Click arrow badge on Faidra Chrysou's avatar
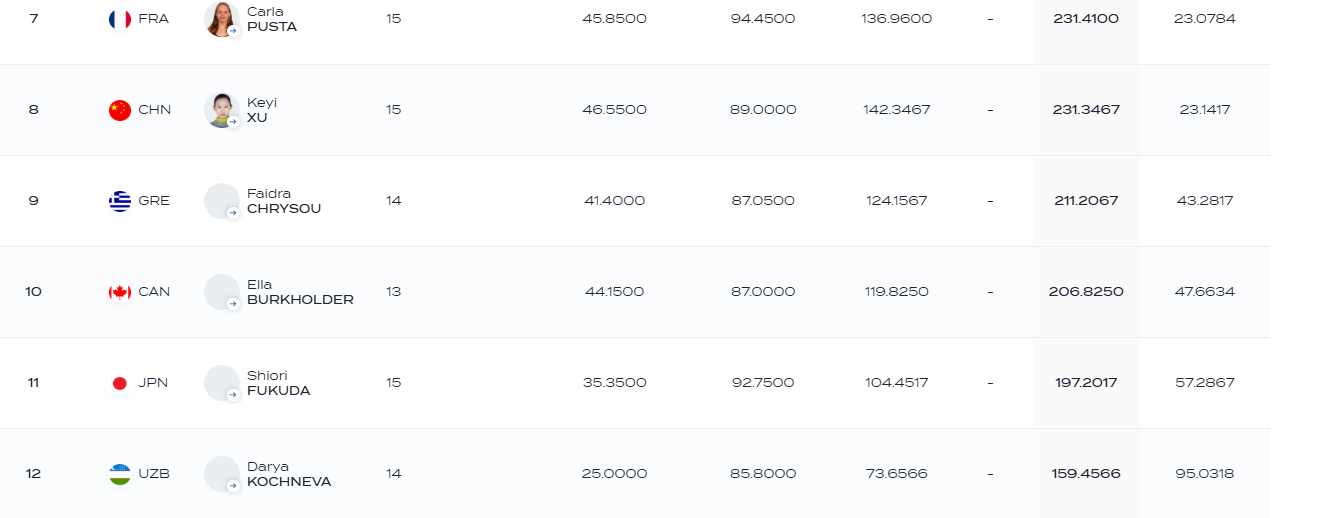This screenshot has width=1332, height=518. [233, 212]
